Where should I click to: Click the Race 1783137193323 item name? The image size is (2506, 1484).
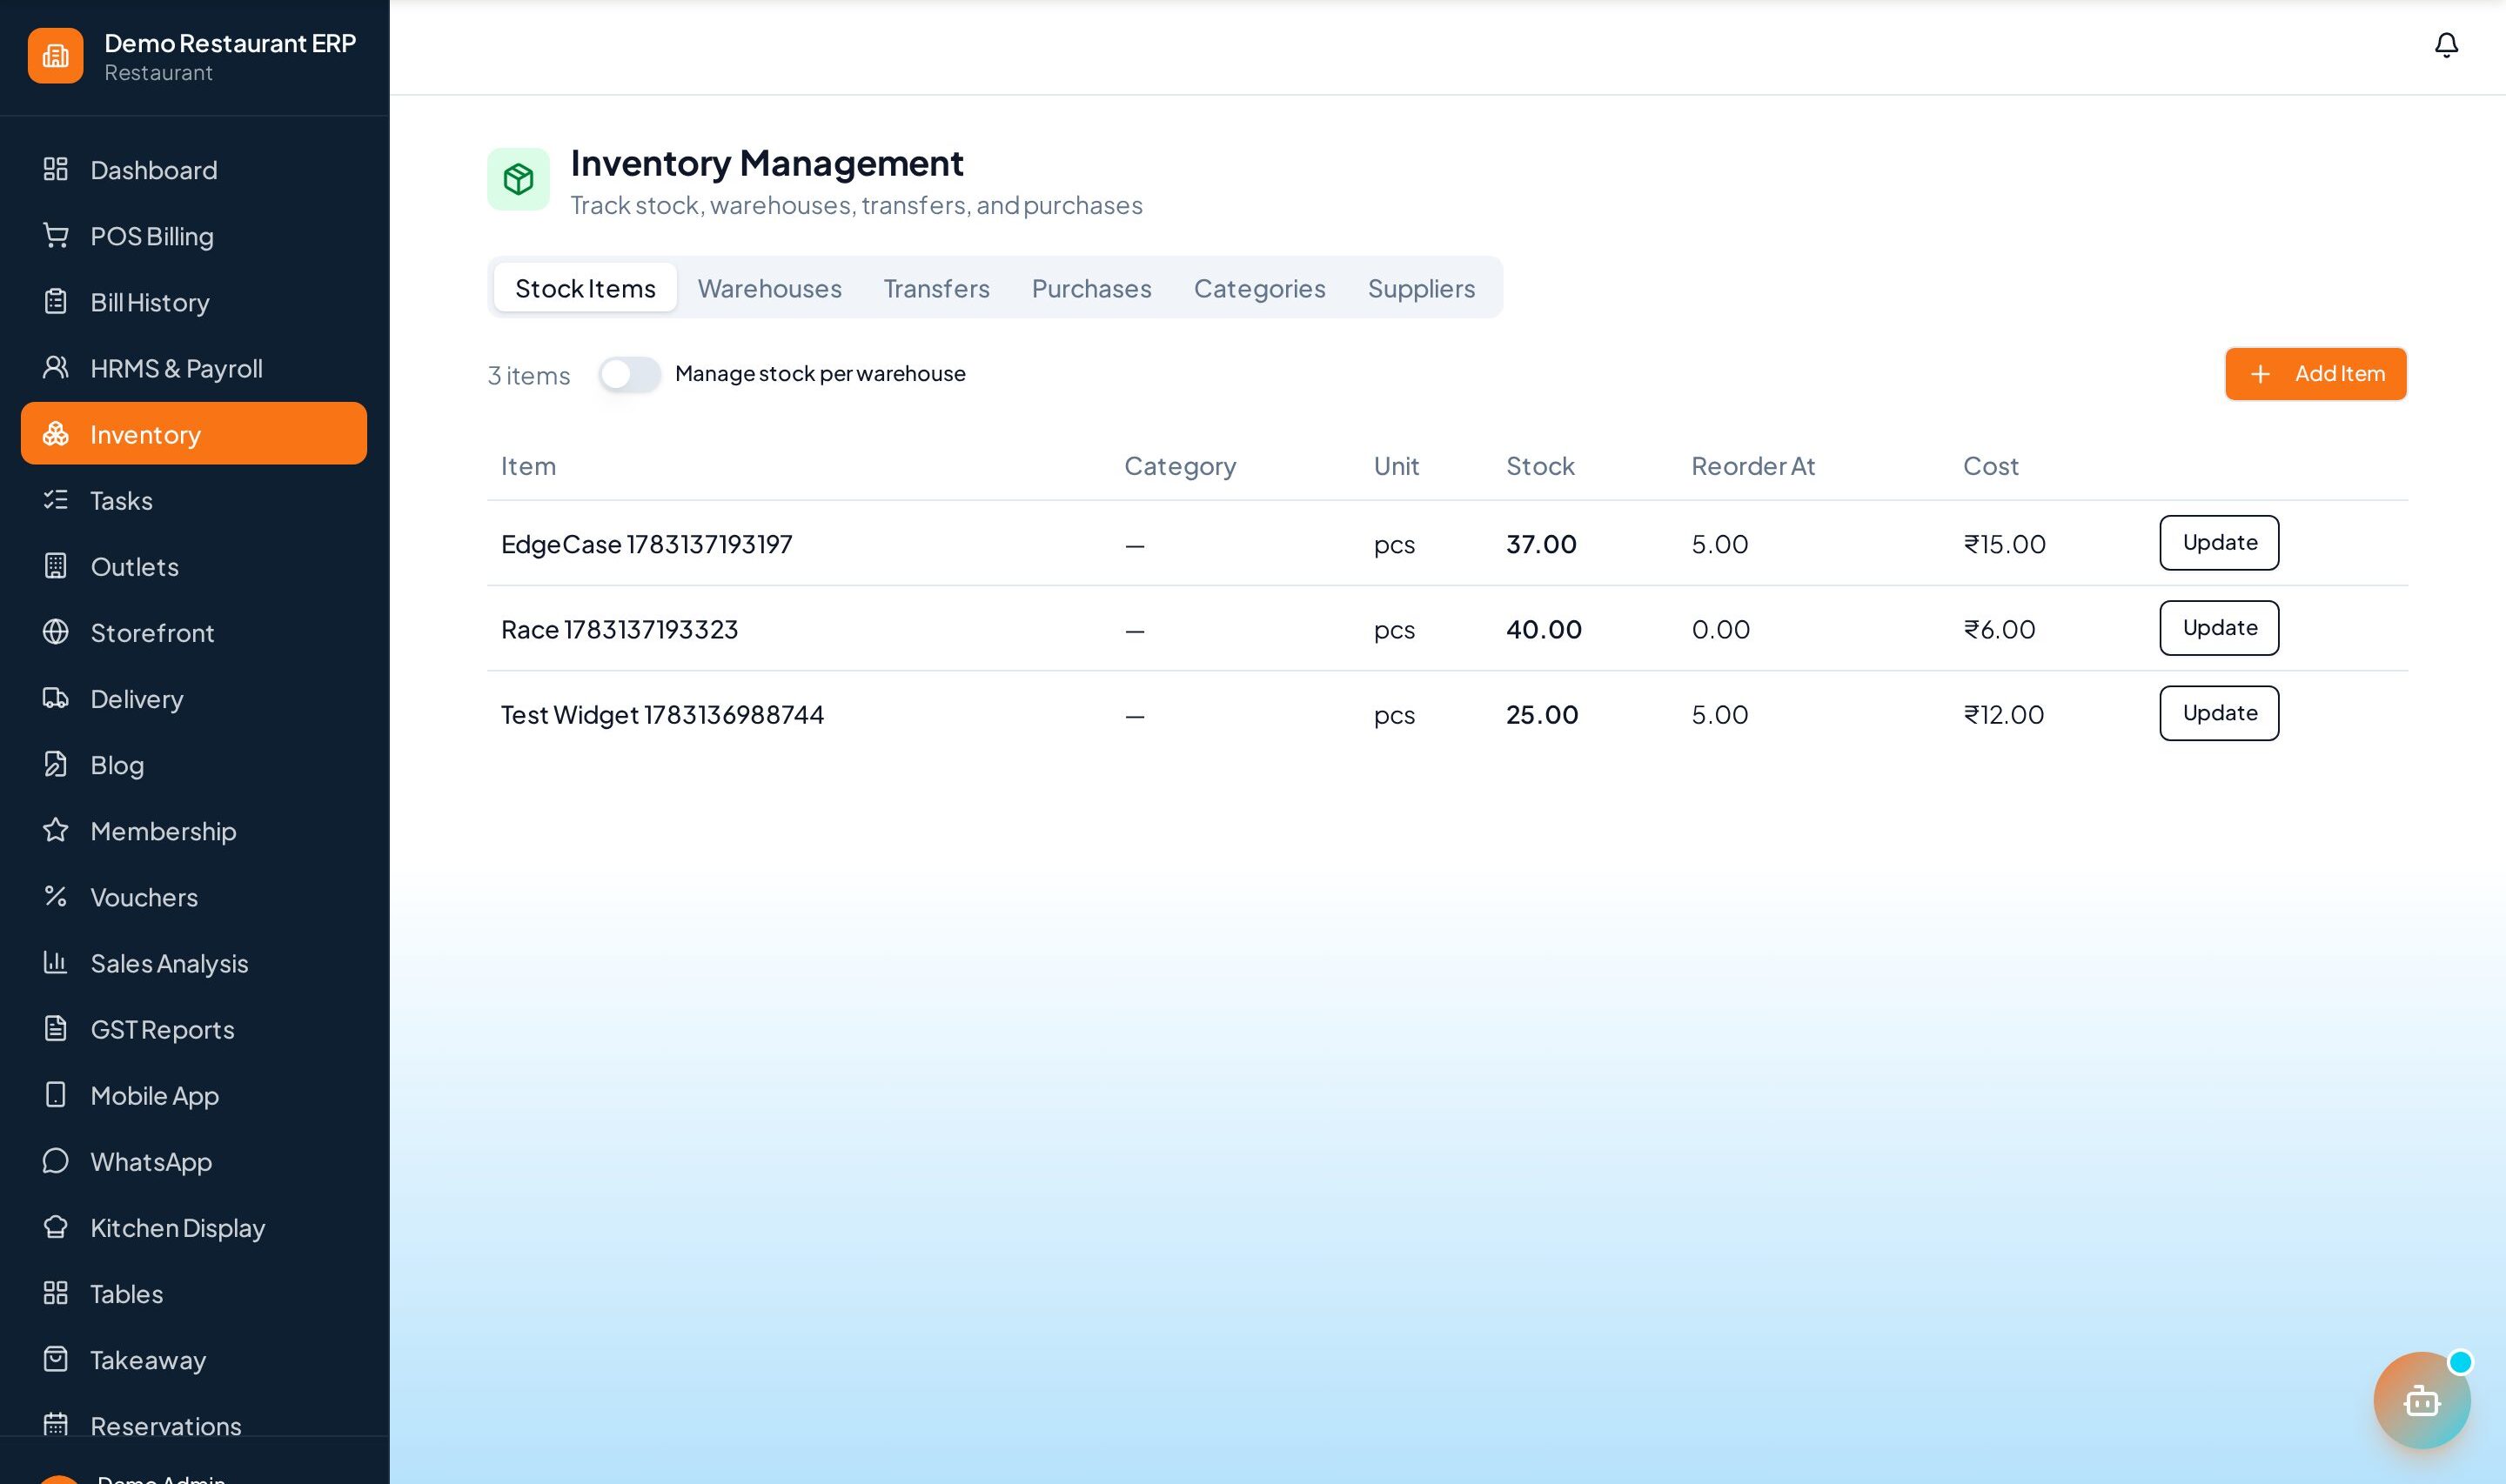[x=619, y=629]
